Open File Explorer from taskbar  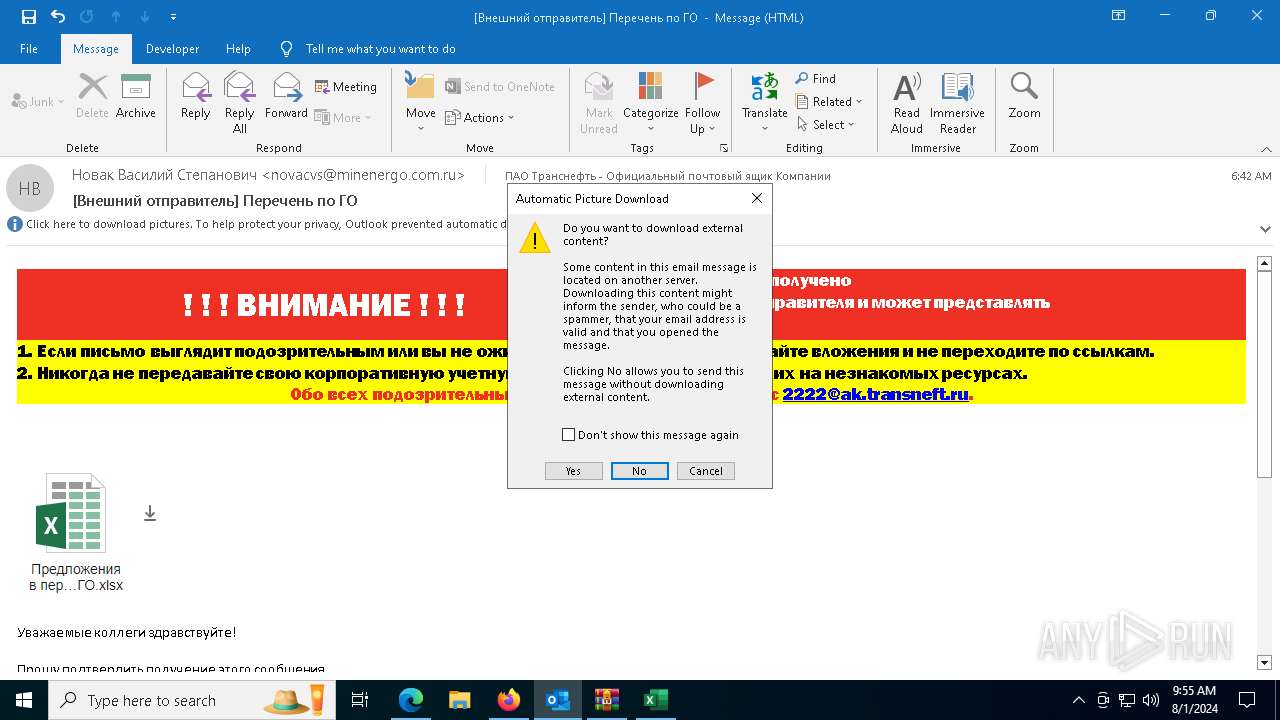(x=460, y=700)
